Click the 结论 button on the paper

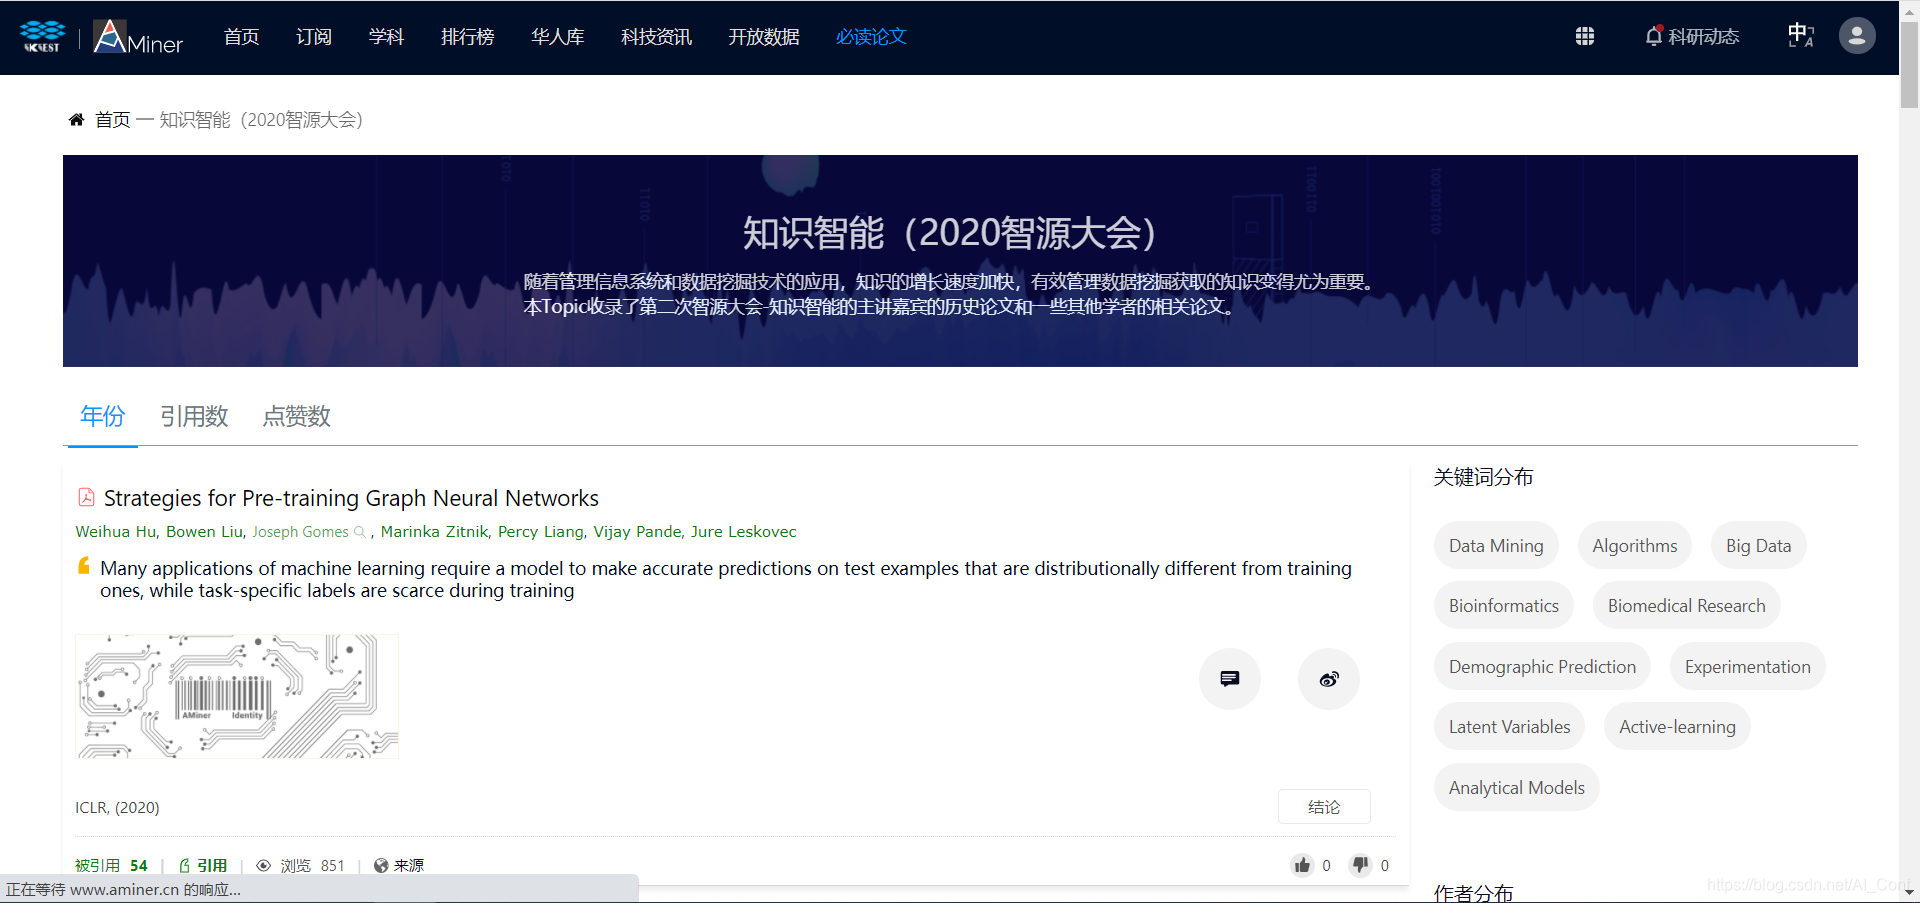[1324, 806]
